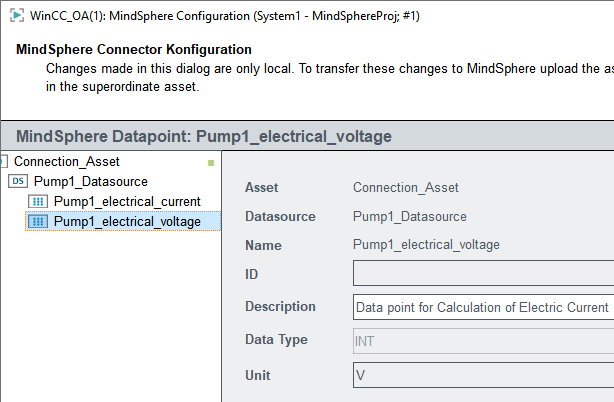Click the WinCC OA window icon in title bar
The image size is (614, 402).
pyautogui.click(x=17, y=16)
